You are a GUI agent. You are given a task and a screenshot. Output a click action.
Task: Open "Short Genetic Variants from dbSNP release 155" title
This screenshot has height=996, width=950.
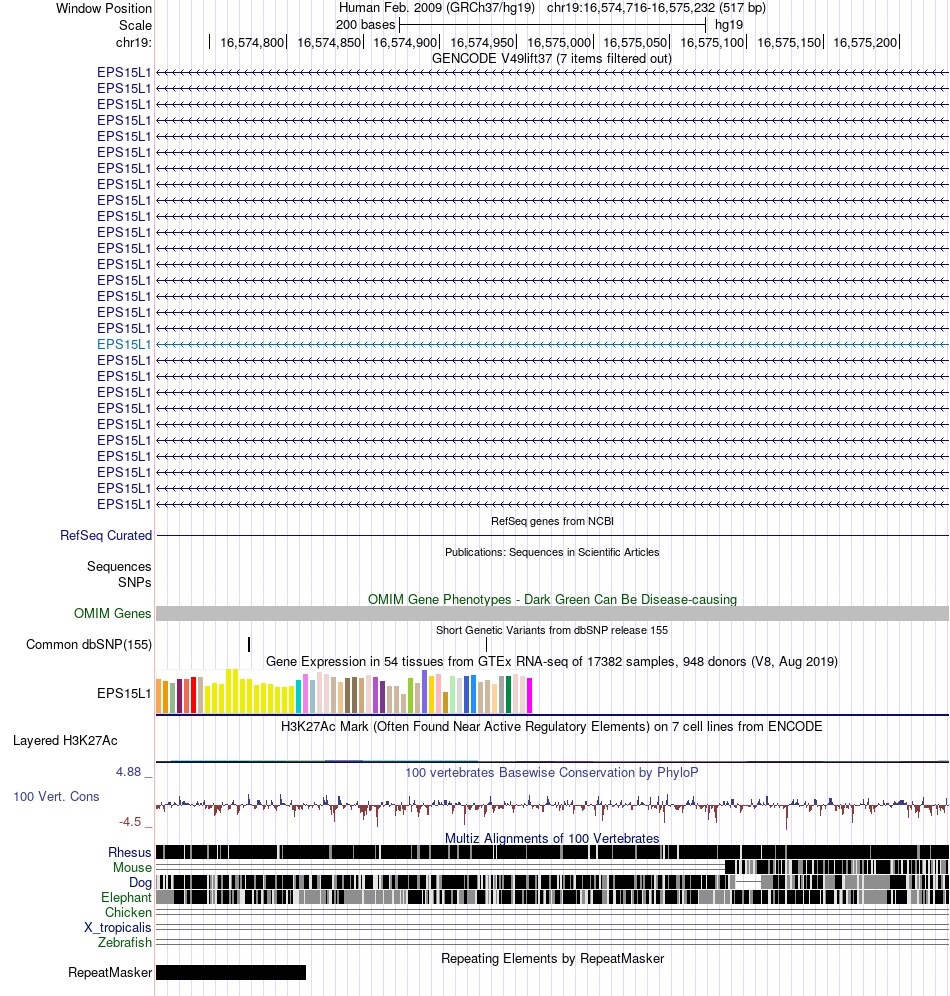(x=552, y=630)
